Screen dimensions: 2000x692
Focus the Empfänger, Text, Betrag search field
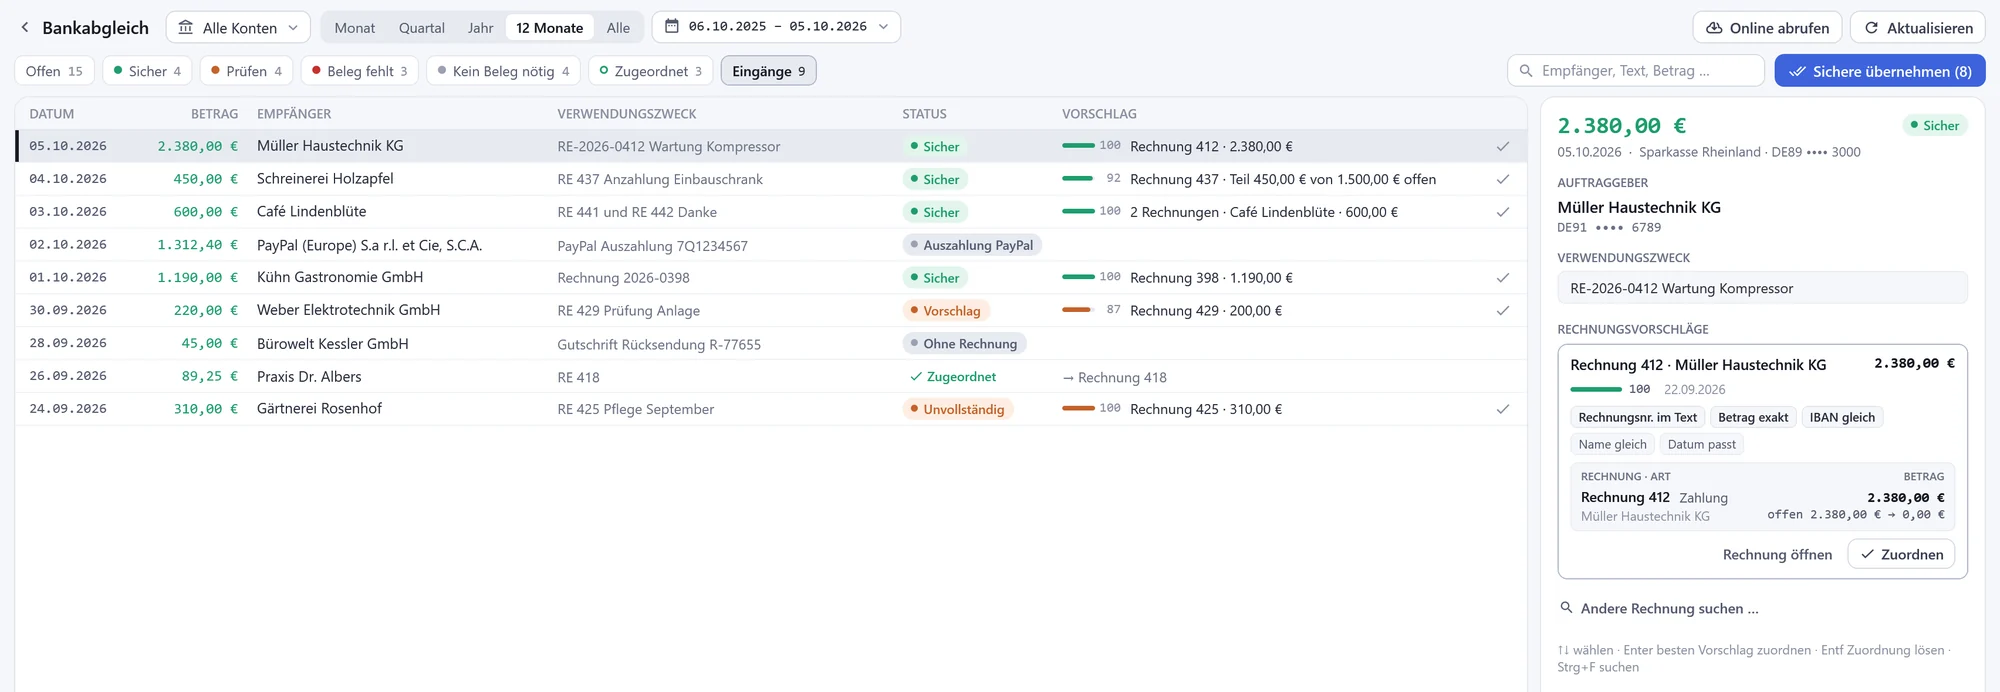point(1636,71)
